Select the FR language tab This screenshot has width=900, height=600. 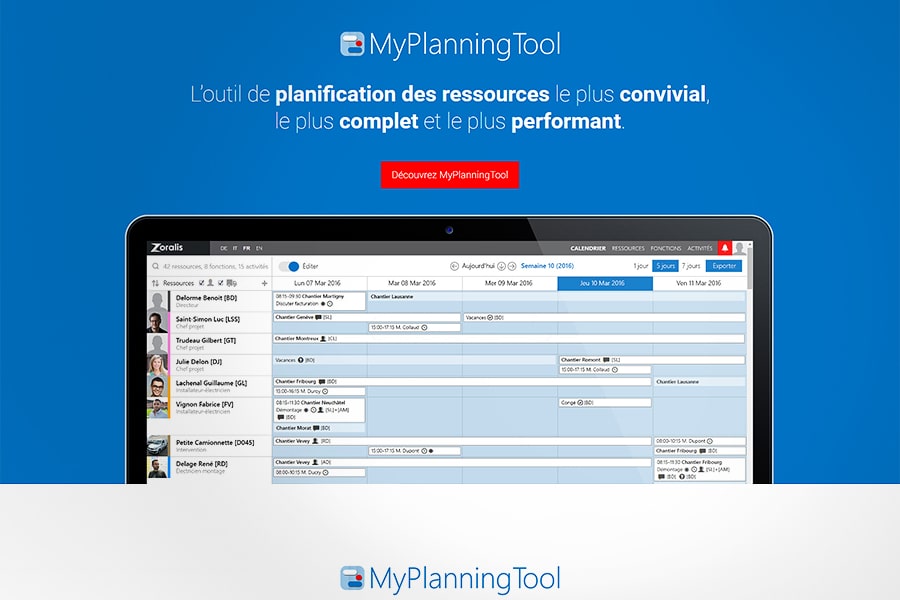click(x=245, y=248)
